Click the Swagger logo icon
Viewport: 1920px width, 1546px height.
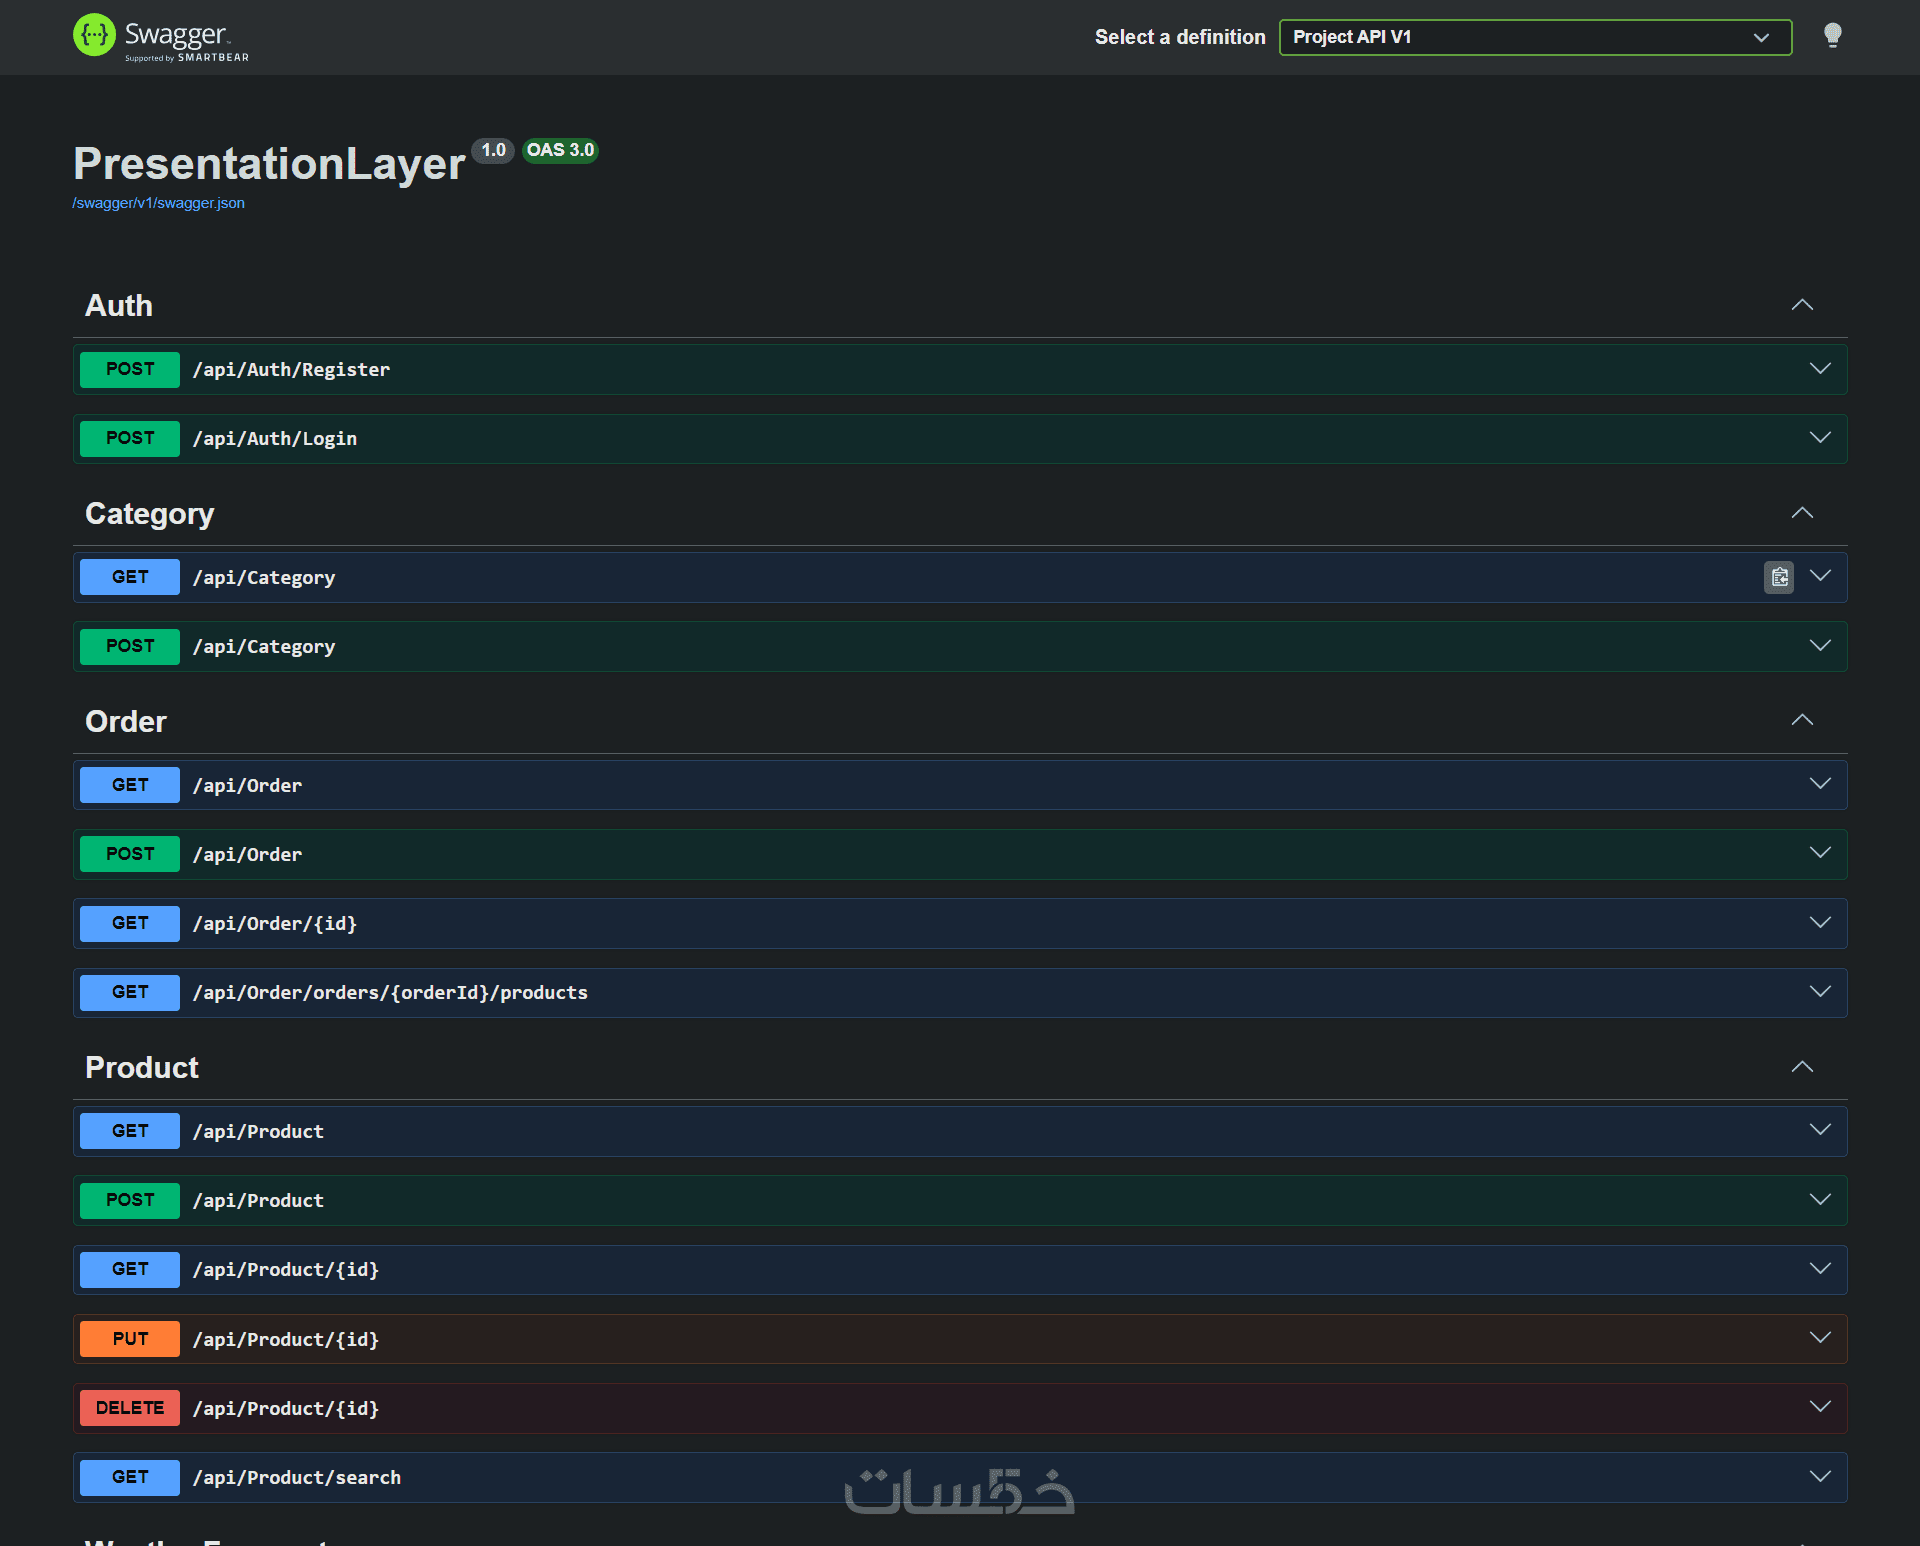[x=94, y=36]
